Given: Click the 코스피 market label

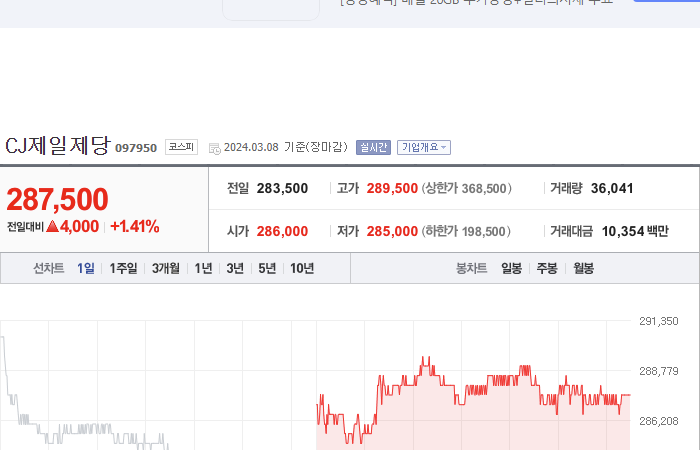Looking at the screenshot, I should [181, 147].
